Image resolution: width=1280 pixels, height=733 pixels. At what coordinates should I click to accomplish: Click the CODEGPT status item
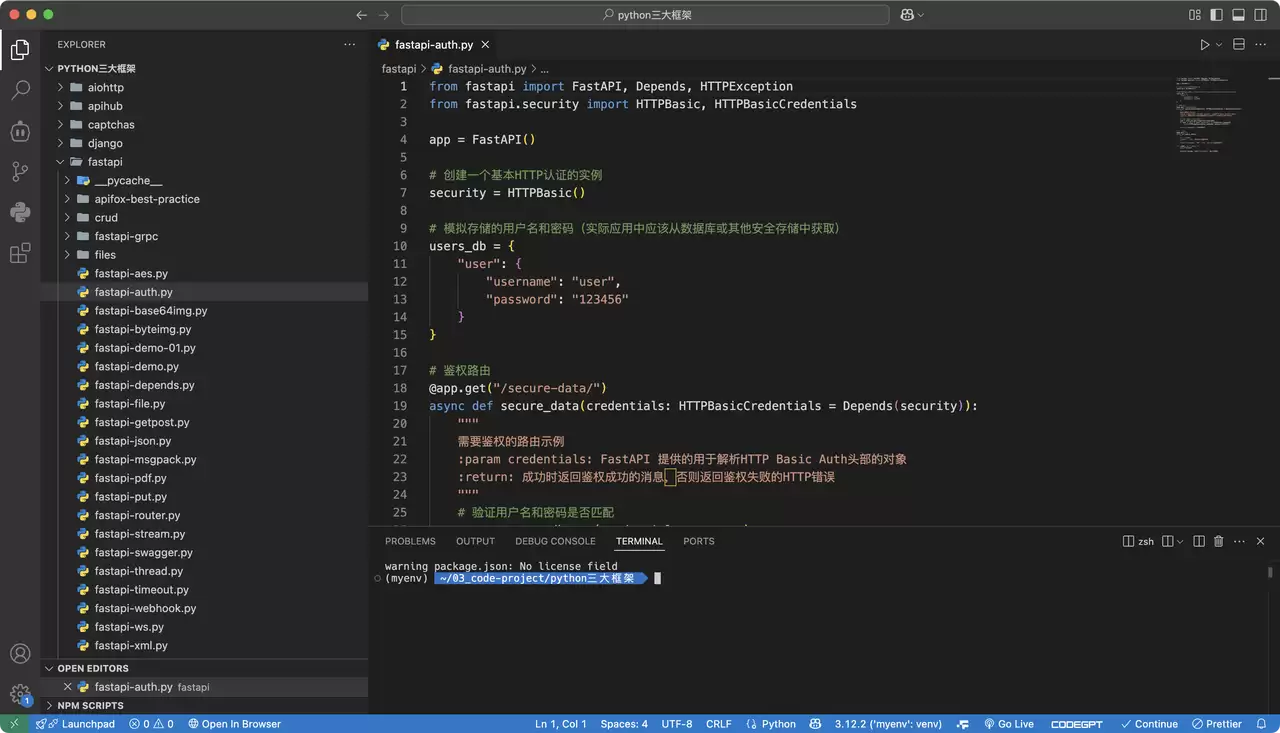(x=1078, y=724)
